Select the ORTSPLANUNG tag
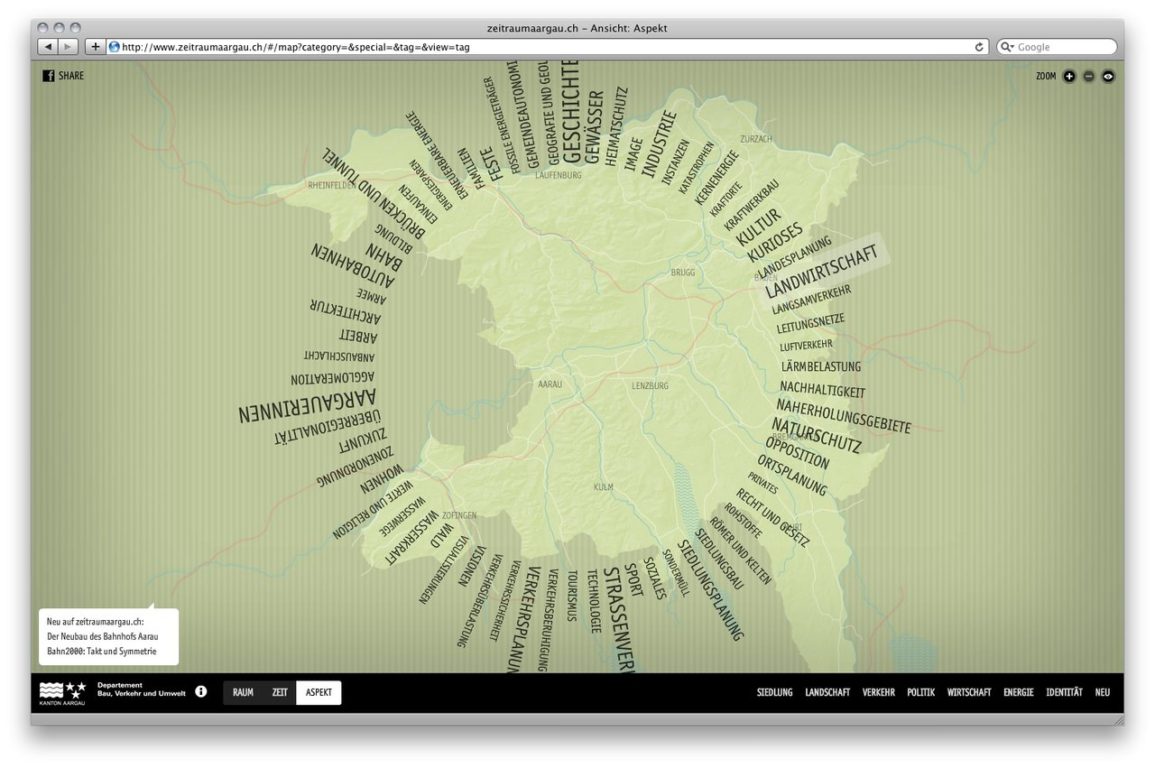The height and width of the screenshot is (768, 1155). tap(792, 475)
